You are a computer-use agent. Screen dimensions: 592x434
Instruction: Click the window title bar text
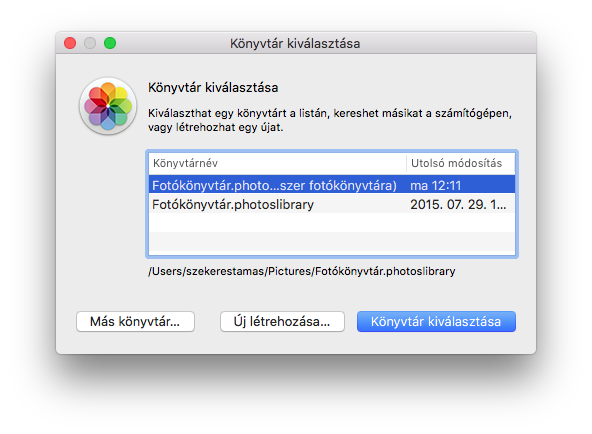[295, 43]
